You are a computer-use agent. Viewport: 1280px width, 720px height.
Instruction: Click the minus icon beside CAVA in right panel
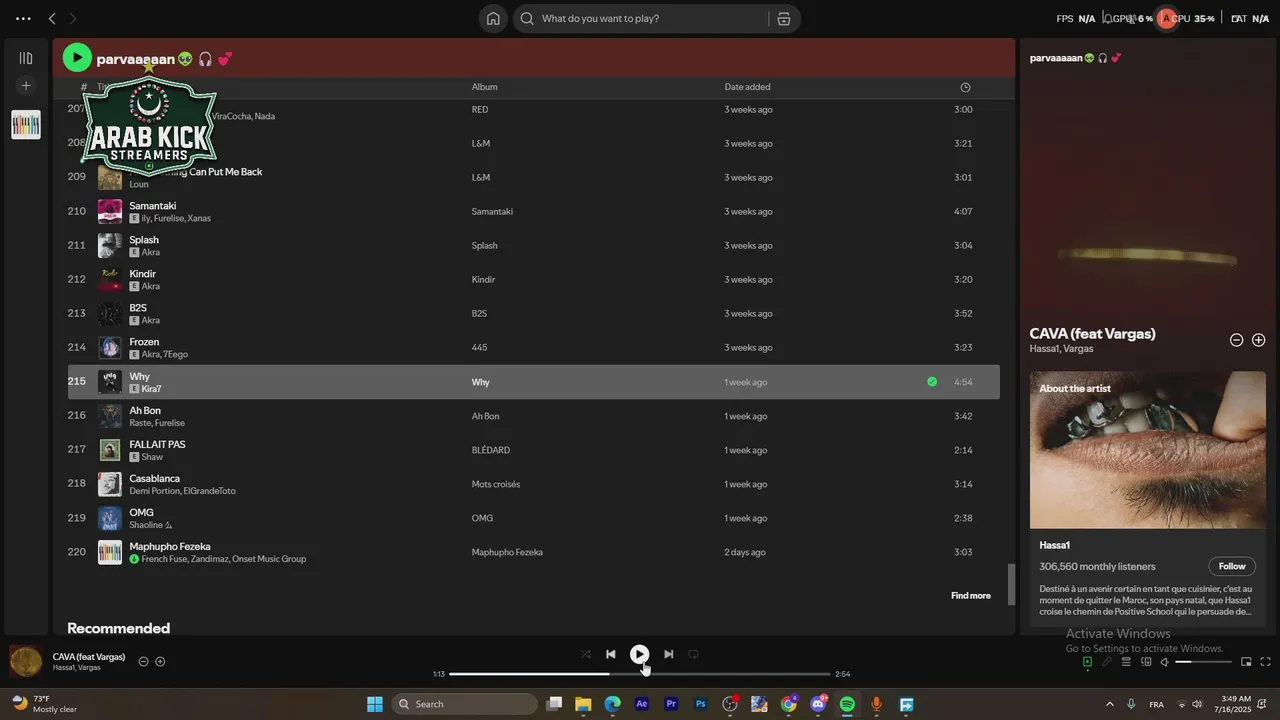1236,340
